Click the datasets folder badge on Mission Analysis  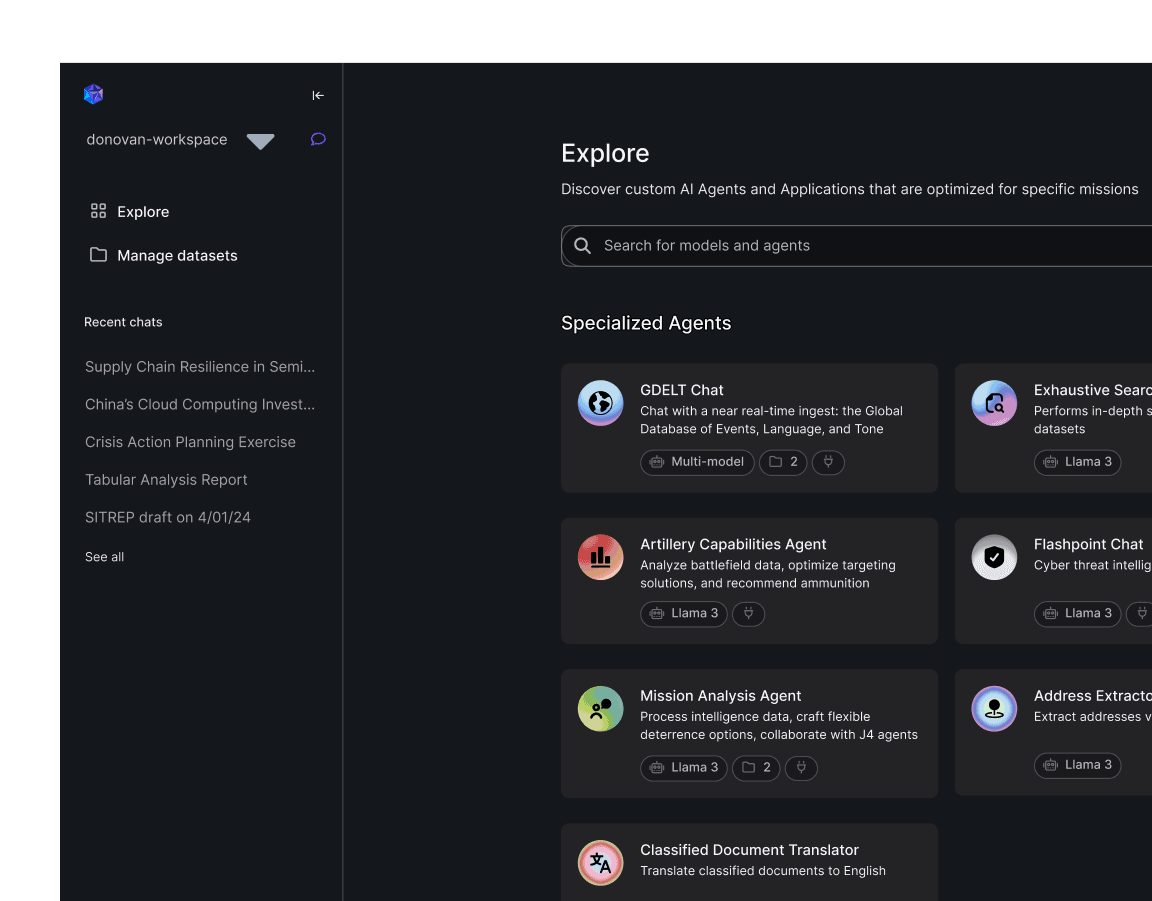(x=756, y=768)
